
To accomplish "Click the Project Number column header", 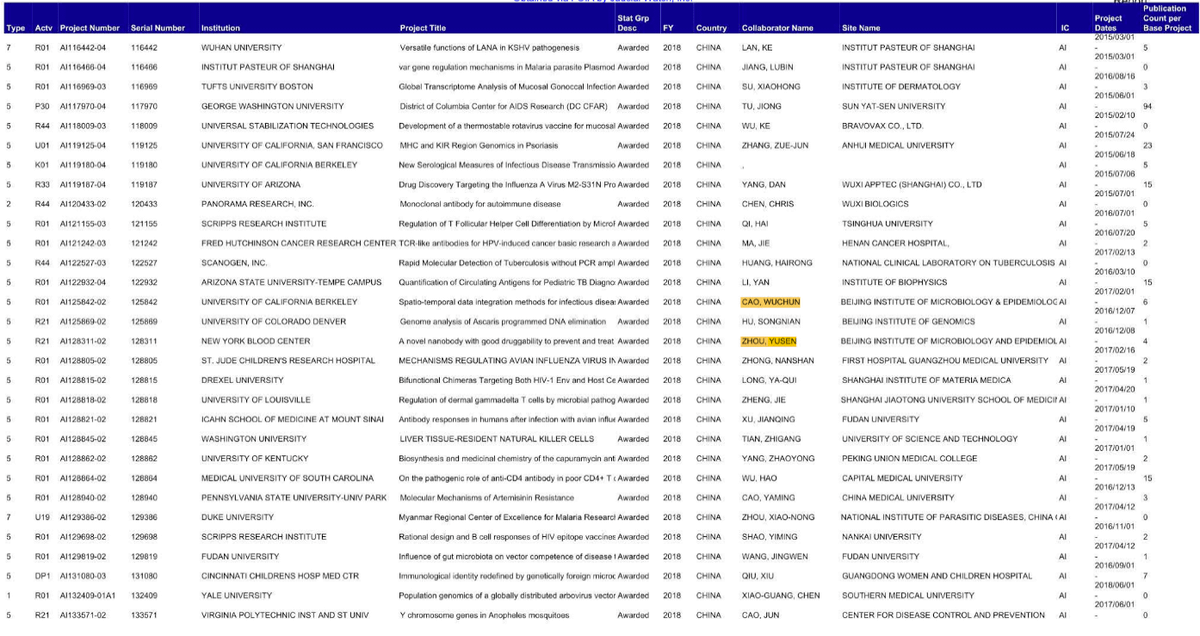I will coord(89,28).
